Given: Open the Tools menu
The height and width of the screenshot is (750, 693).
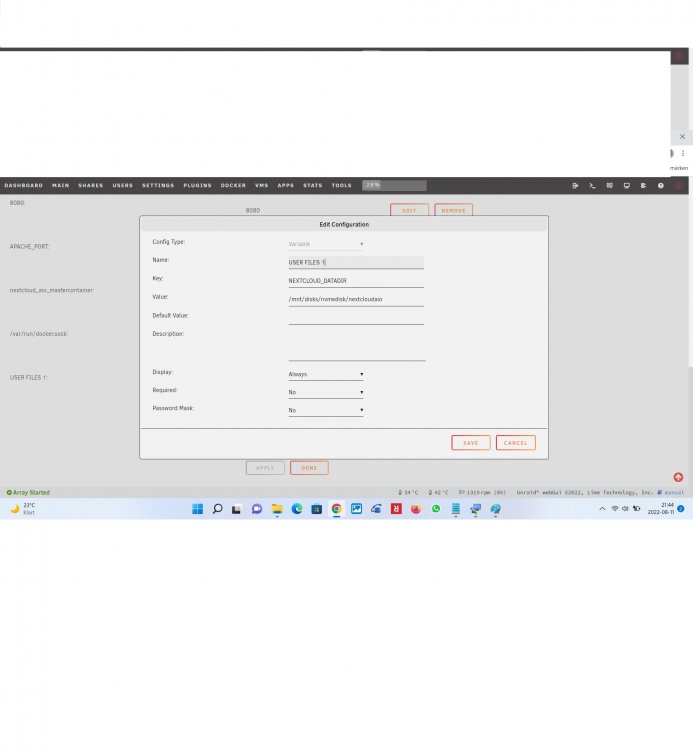Looking at the screenshot, I should (341, 185).
